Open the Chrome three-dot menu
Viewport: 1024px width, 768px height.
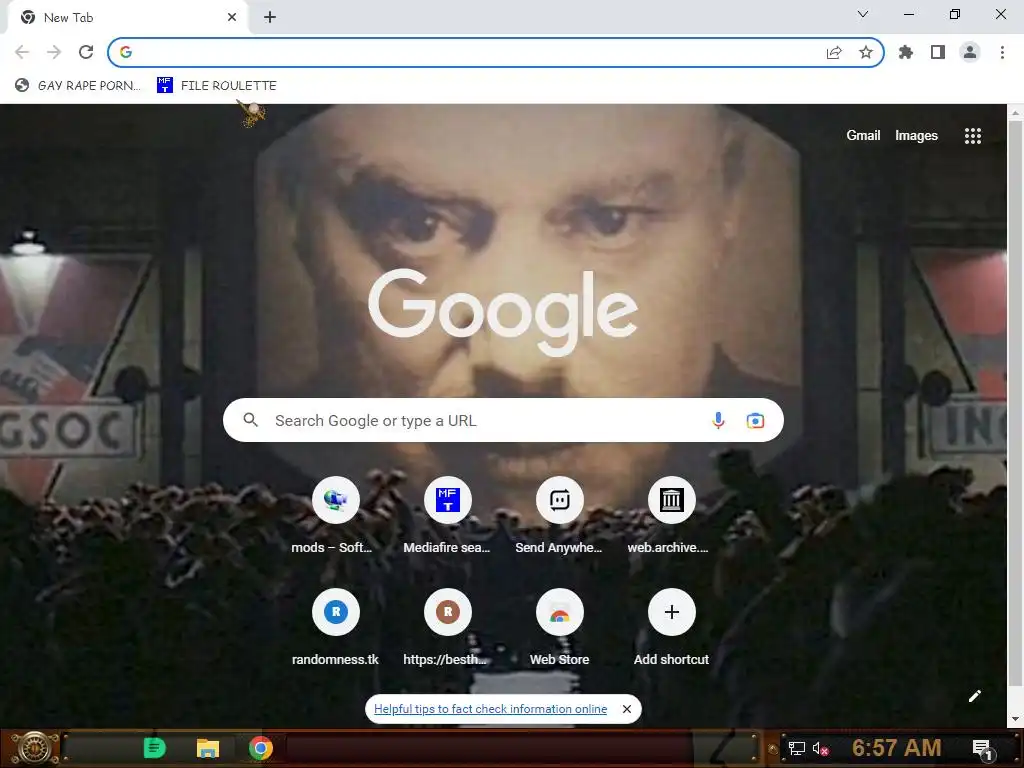coord(1002,52)
